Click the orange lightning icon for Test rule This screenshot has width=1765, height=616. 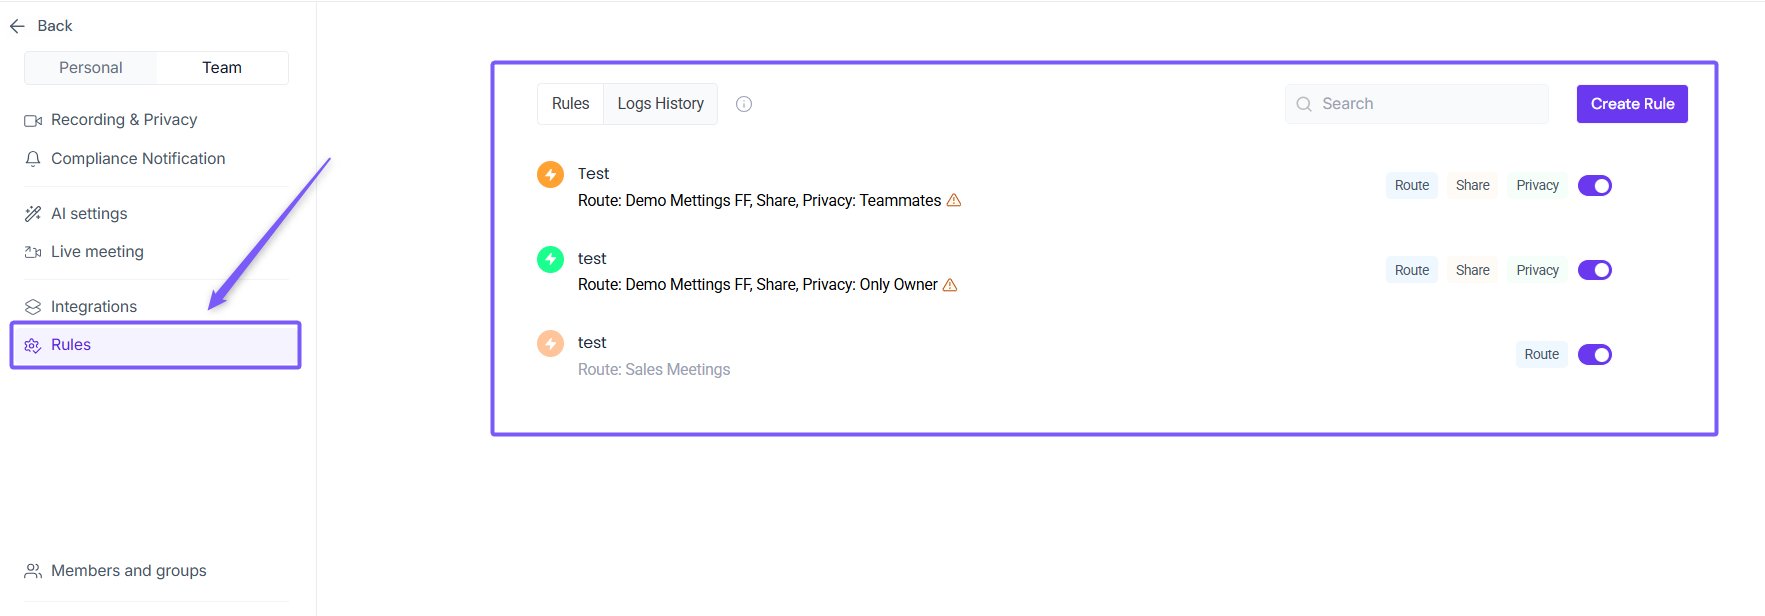pos(550,175)
